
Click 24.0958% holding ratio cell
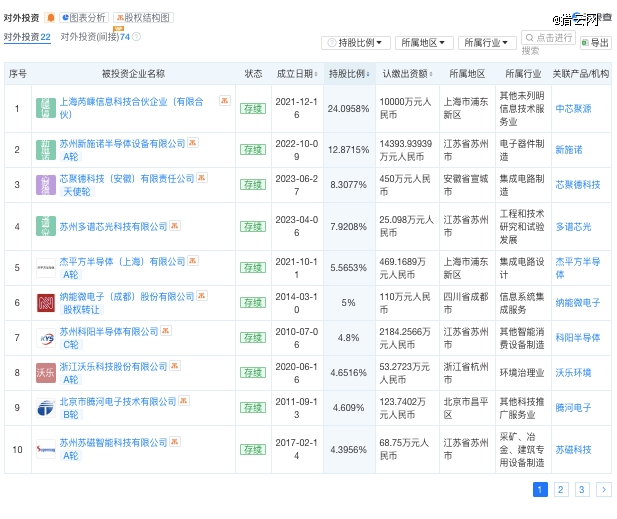349,109
